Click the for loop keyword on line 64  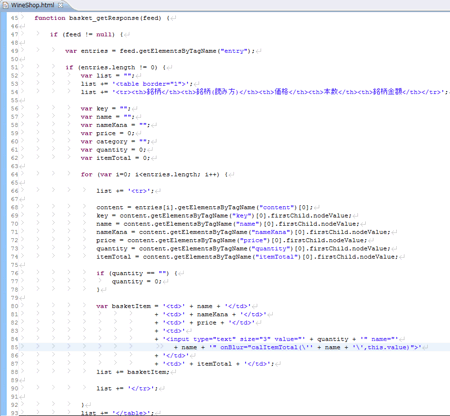86,174
